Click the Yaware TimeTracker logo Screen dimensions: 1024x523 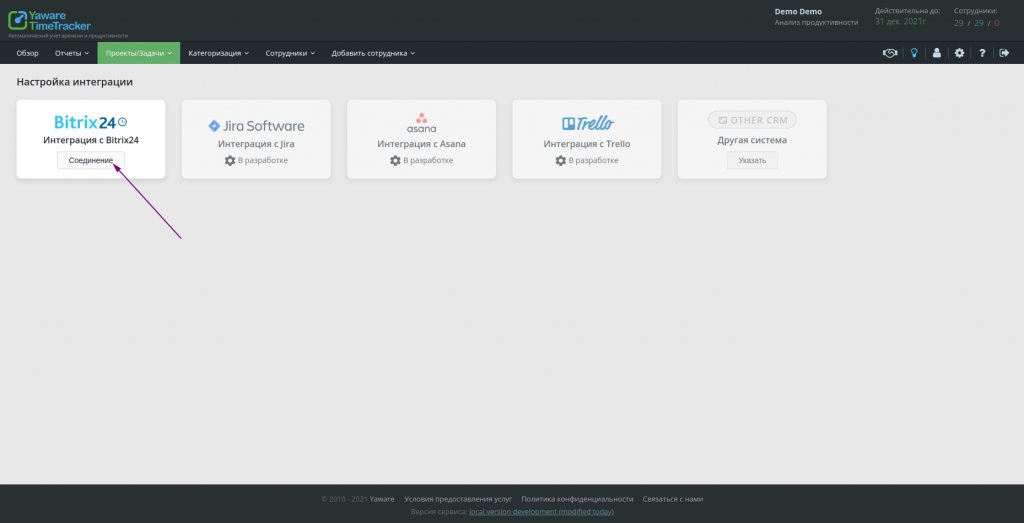pos(49,20)
